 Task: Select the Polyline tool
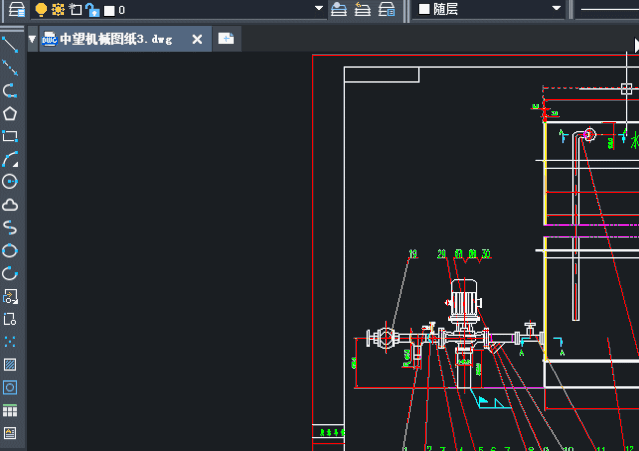(10, 90)
